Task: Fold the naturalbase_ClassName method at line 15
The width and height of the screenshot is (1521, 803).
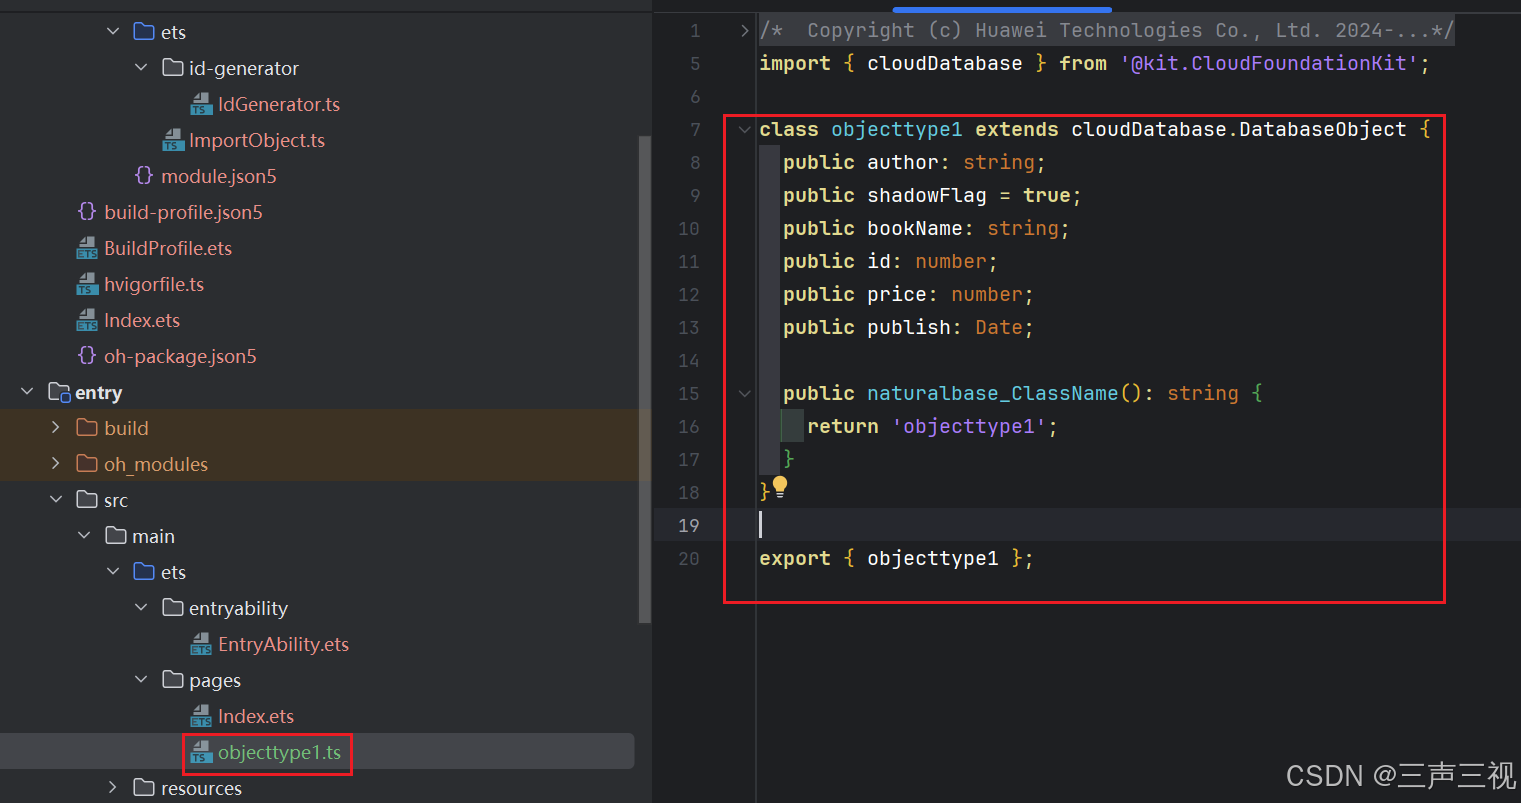Action: tap(744, 394)
